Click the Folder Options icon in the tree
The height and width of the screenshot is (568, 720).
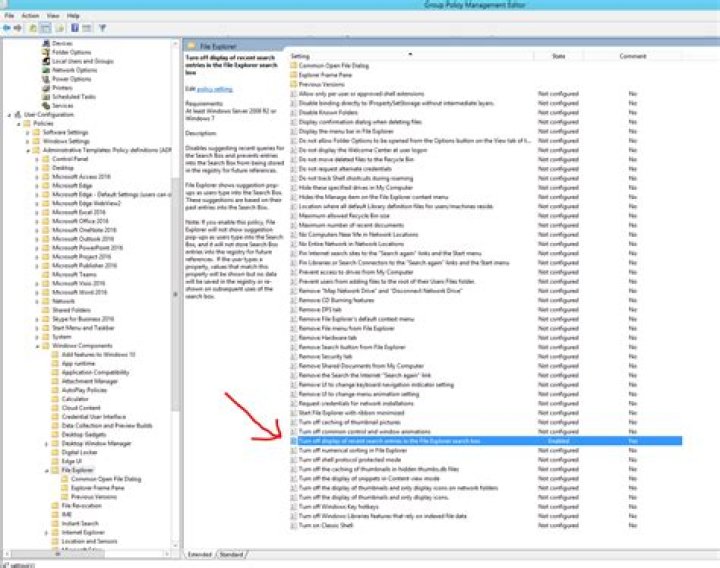(46, 52)
